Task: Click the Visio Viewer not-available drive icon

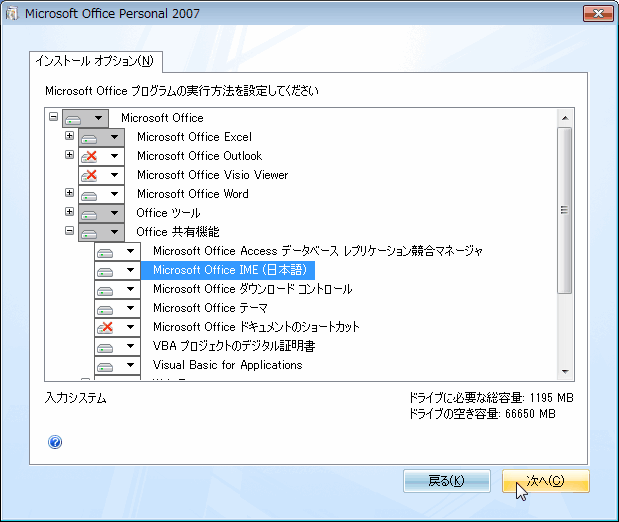Action: [90, 175]
